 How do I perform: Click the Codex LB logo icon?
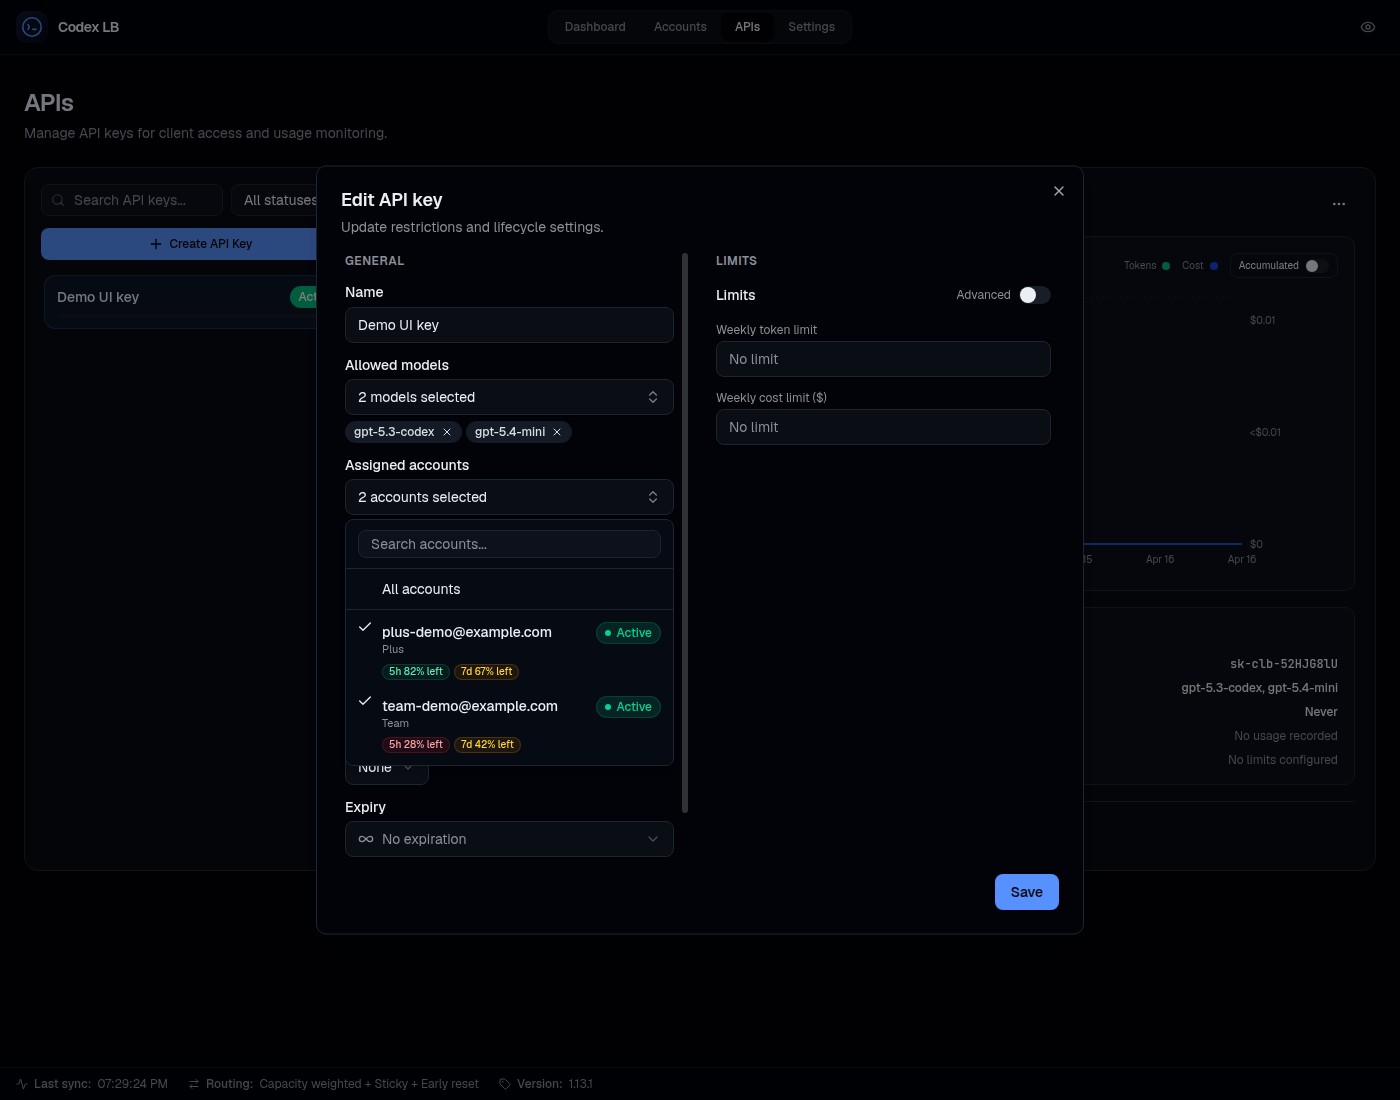pyautogui.click(x=32, y=27)
